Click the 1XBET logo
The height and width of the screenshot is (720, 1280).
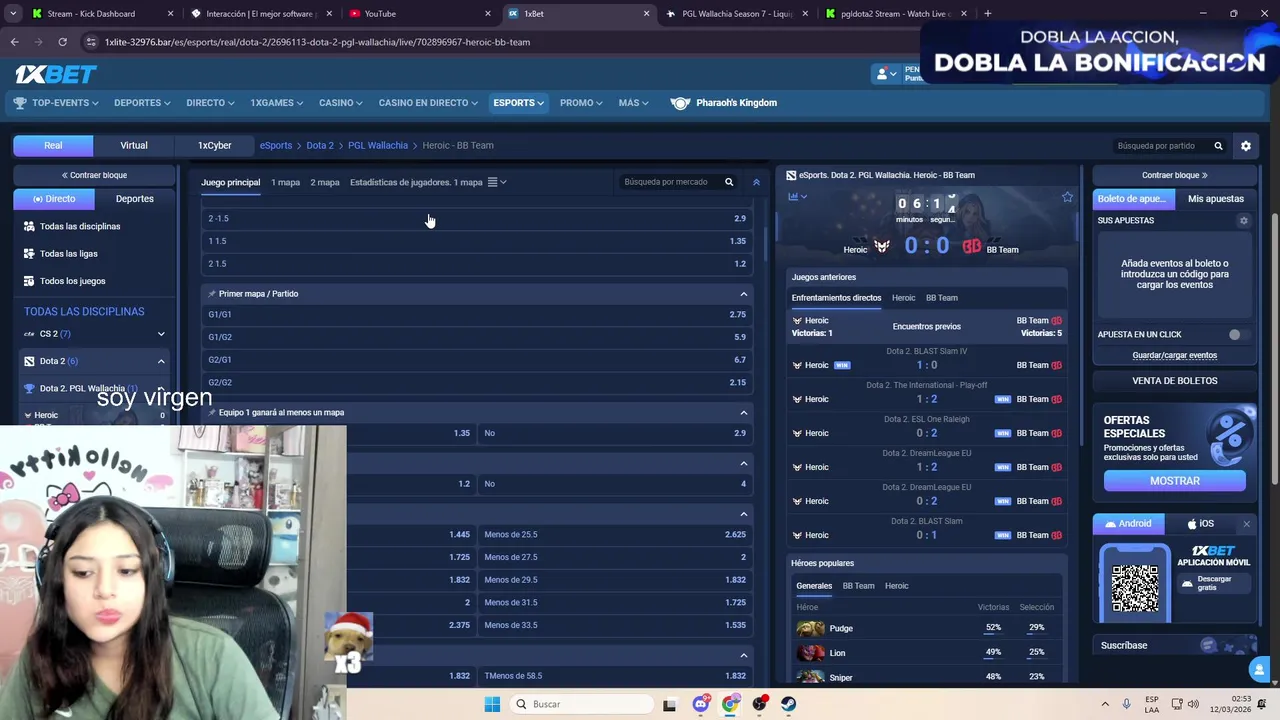55,74
